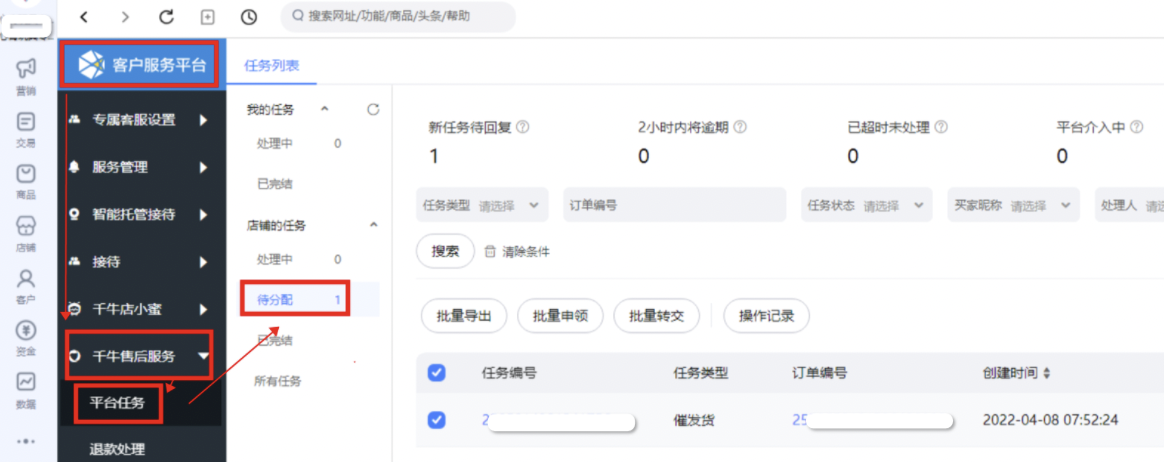
Task: Show more sidebar items via ellipsis
Action: click(x=26, y=441)
